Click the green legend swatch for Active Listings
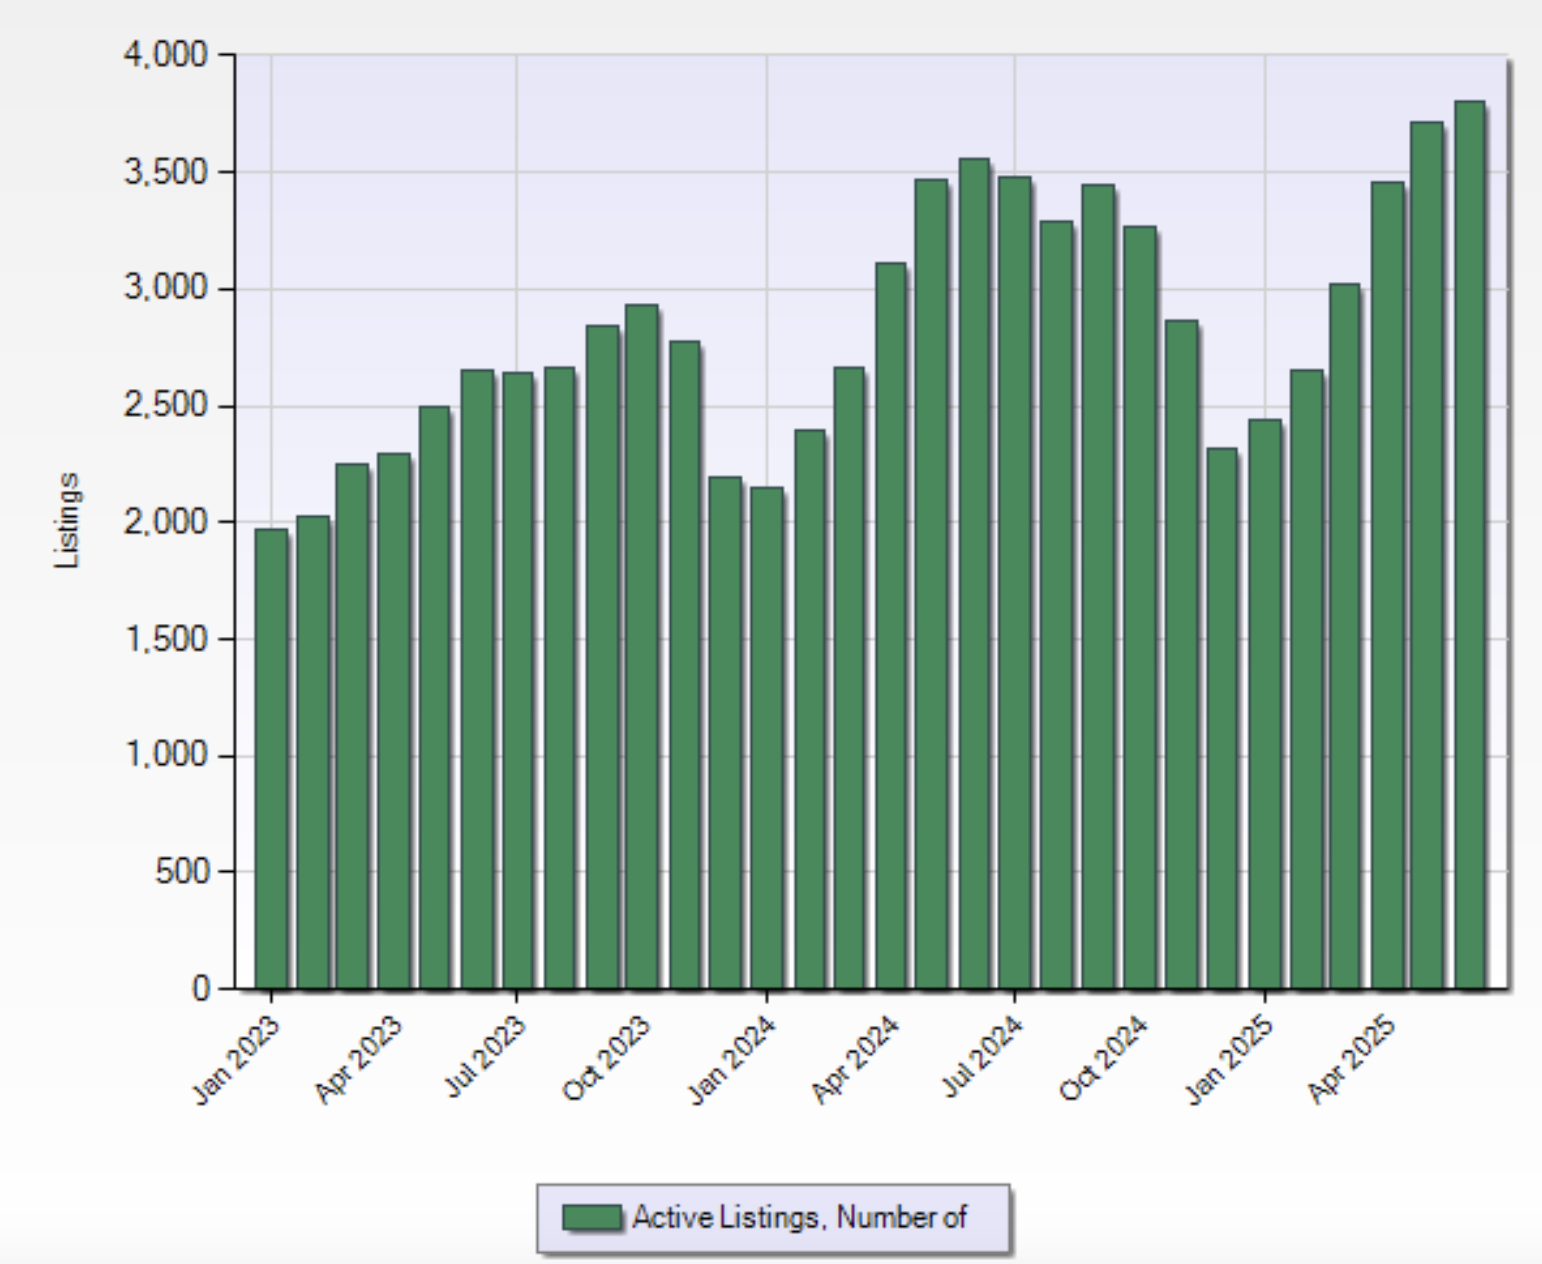The width and height of the screenshot is (1542, 1264). (591, 1217)
